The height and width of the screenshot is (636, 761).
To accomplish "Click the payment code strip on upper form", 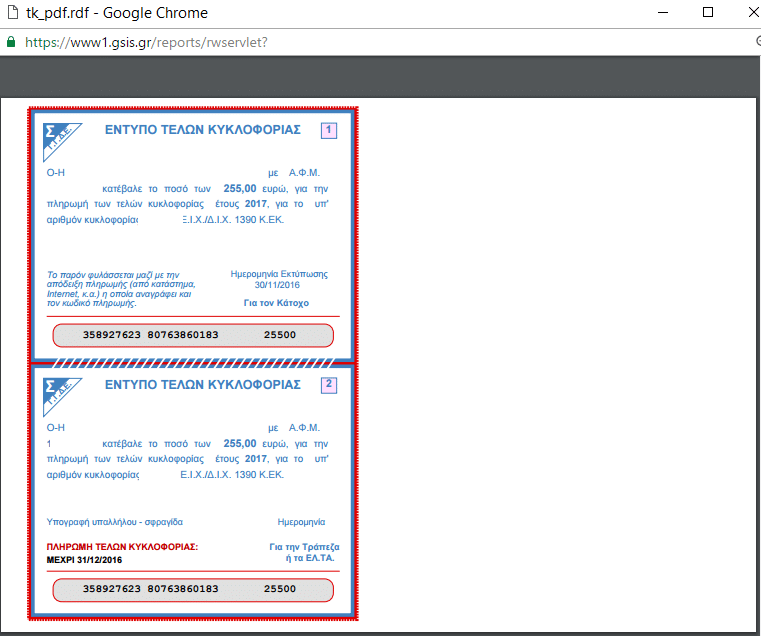I will 192,336.
